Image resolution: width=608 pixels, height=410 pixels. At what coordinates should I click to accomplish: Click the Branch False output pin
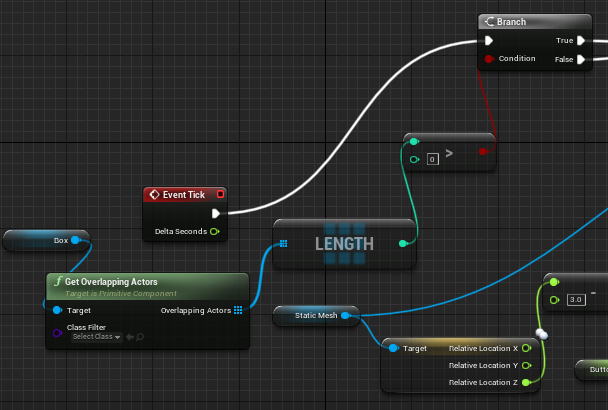(581, 59)
